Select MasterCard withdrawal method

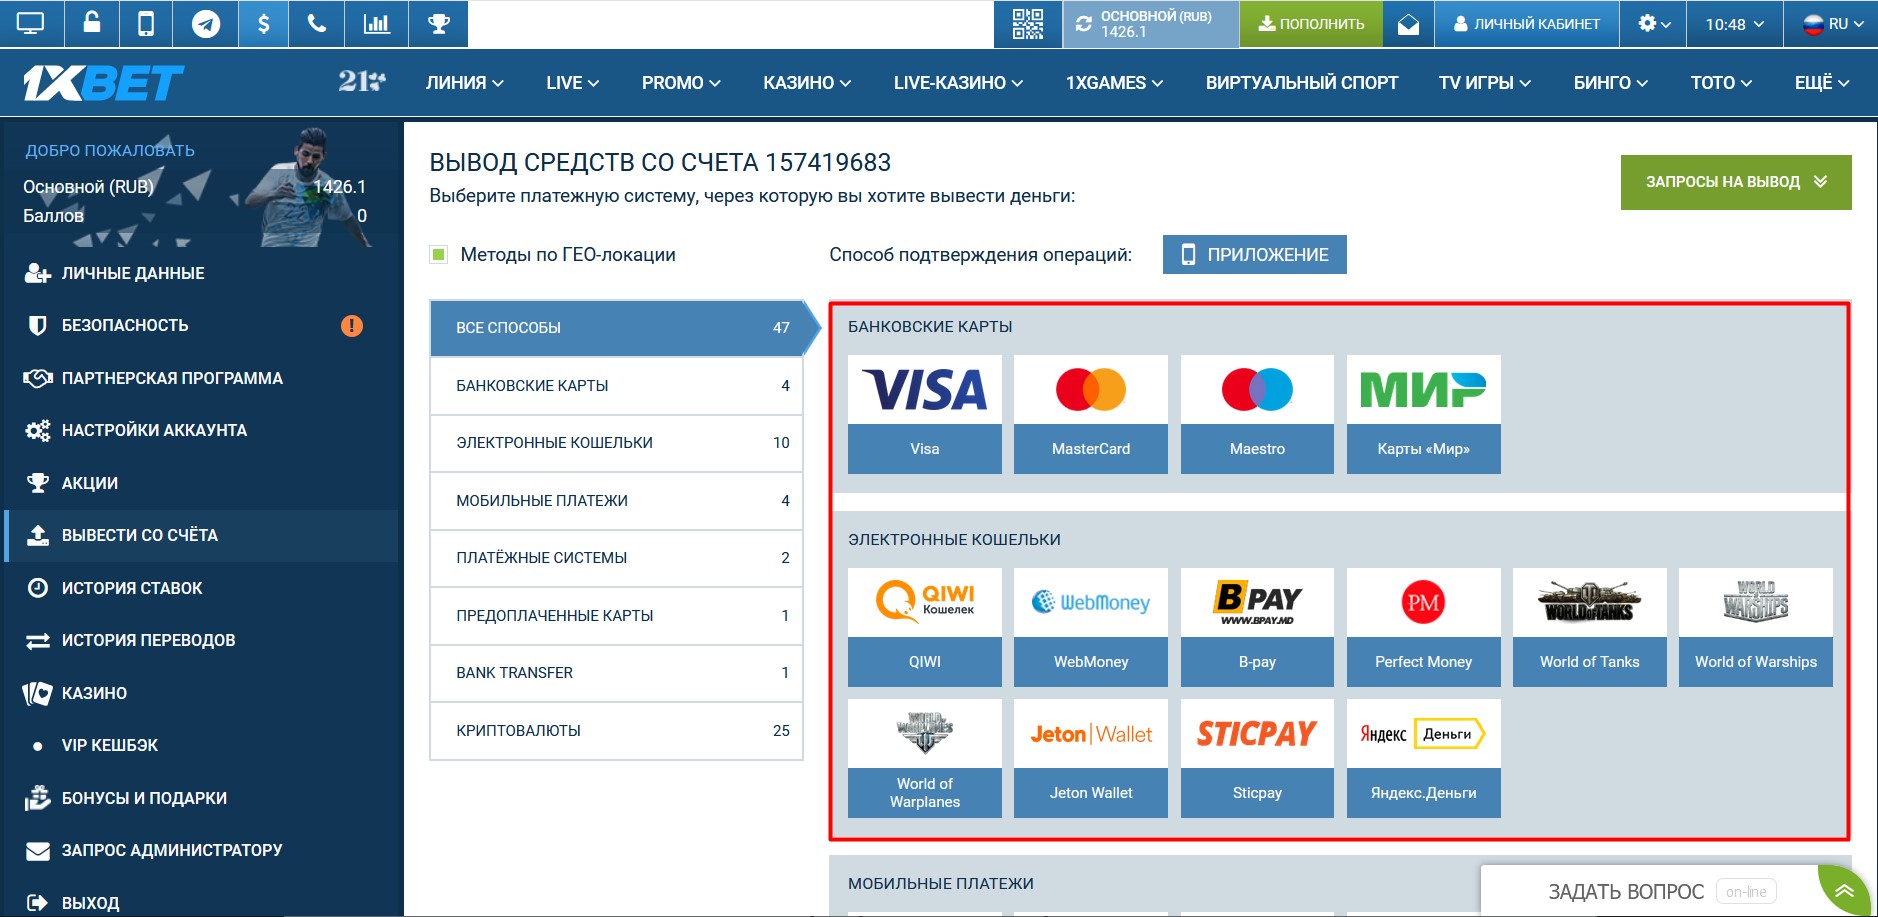tap(1091, 414)
